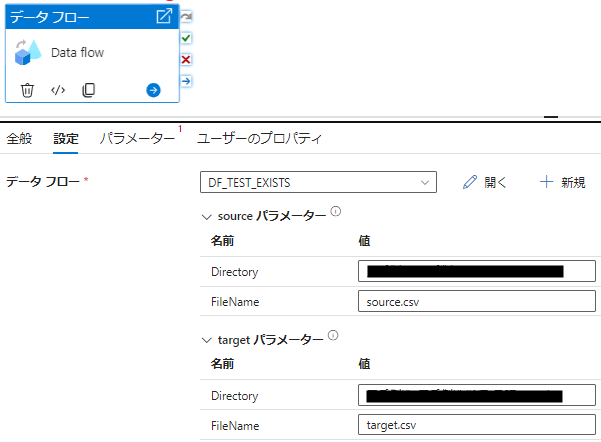Delete the Data flow activity using trash icon
The image size is (601, 442).
pos(28,90)
